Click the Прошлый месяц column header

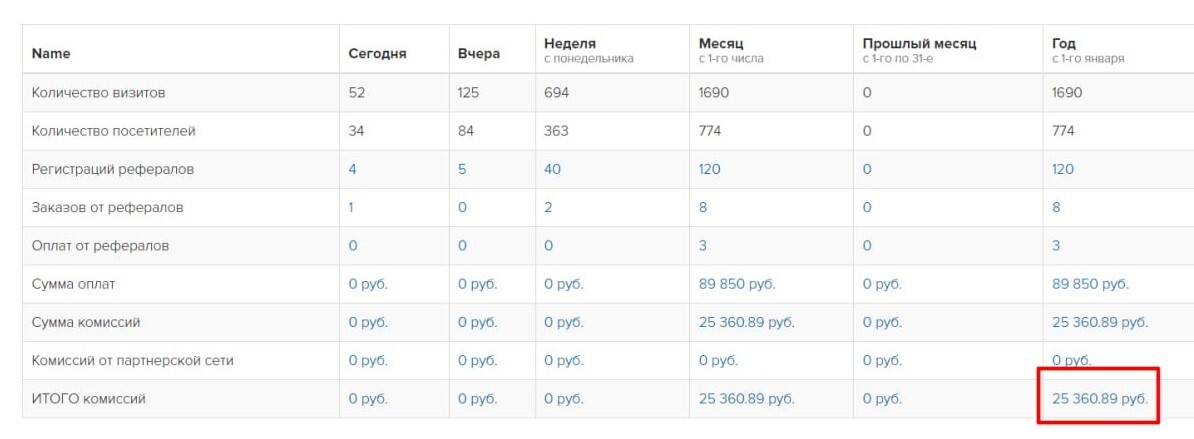tap(919, 44)
